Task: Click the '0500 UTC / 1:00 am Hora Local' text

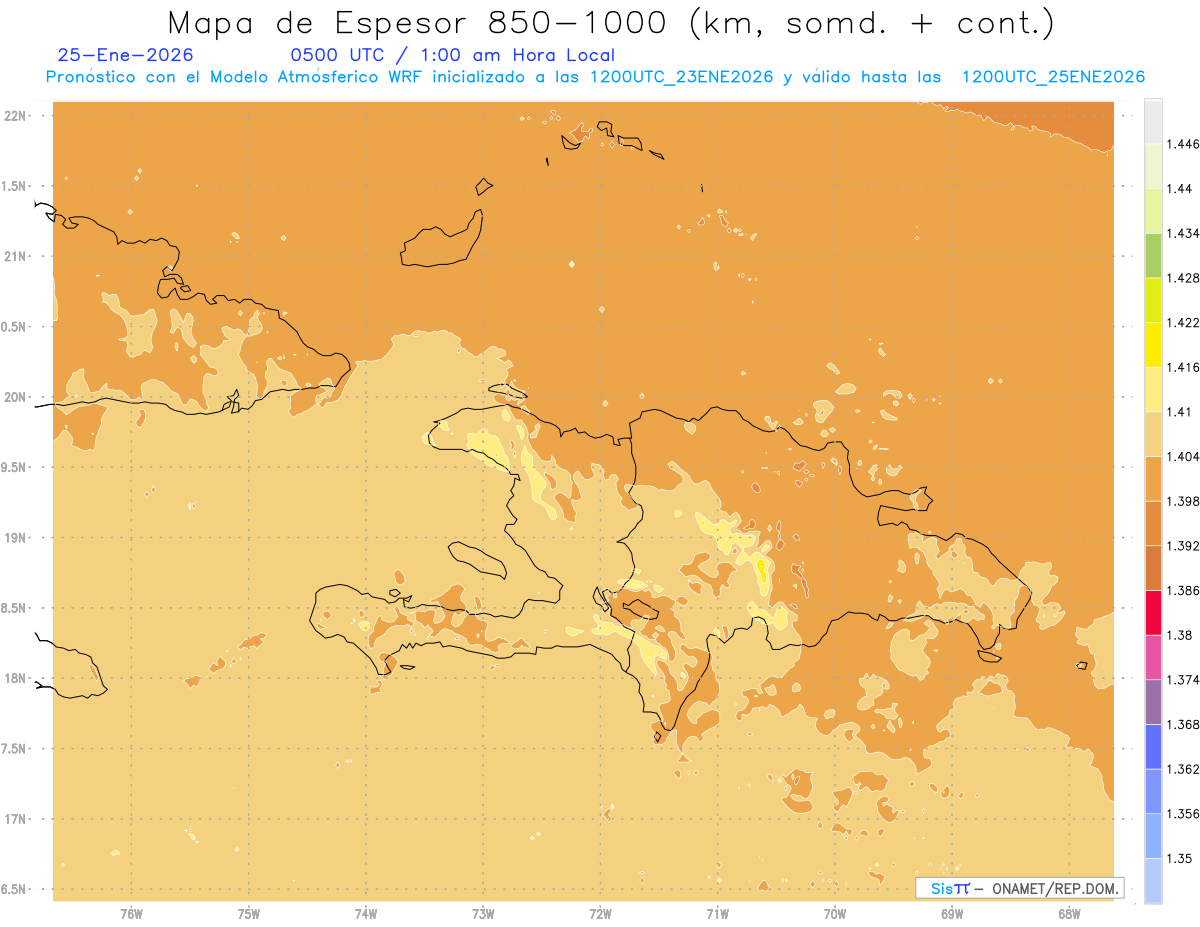Action: (x=452, y=56)
